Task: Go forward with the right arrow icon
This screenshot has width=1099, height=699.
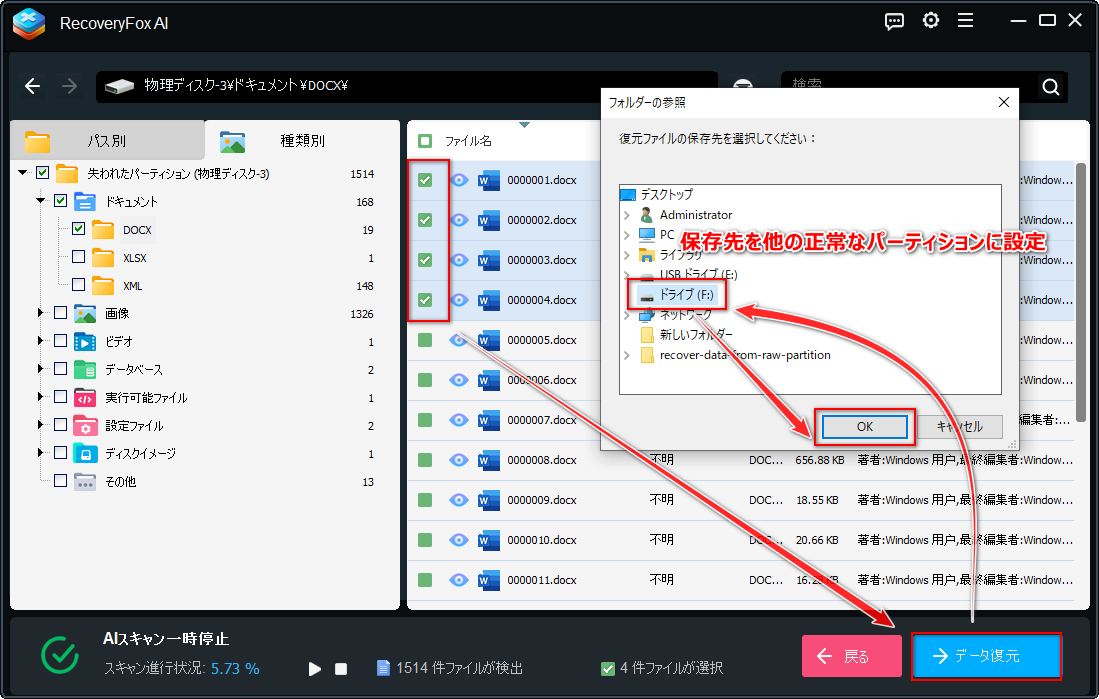Action: point(69,86)
